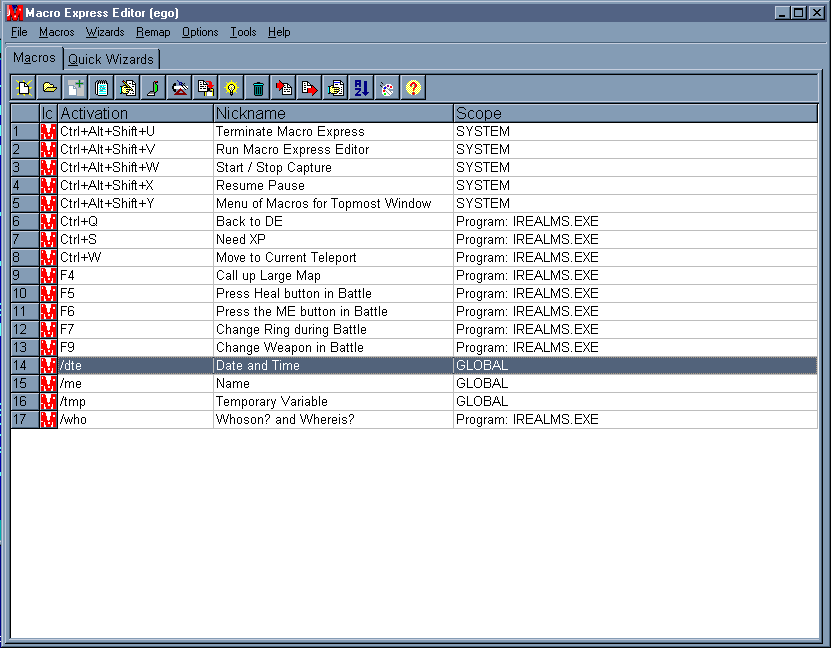Sort by the Scope column header
The height and width of the screenshot is (648, 831).
(x=635, y=113)
